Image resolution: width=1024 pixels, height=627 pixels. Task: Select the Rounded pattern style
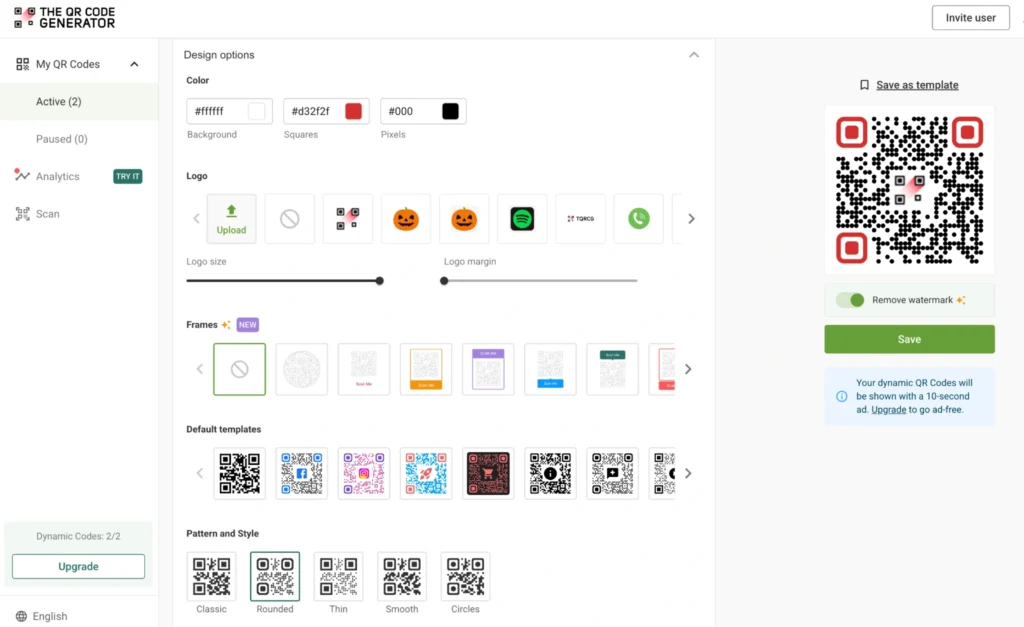[x=275, y=577]
